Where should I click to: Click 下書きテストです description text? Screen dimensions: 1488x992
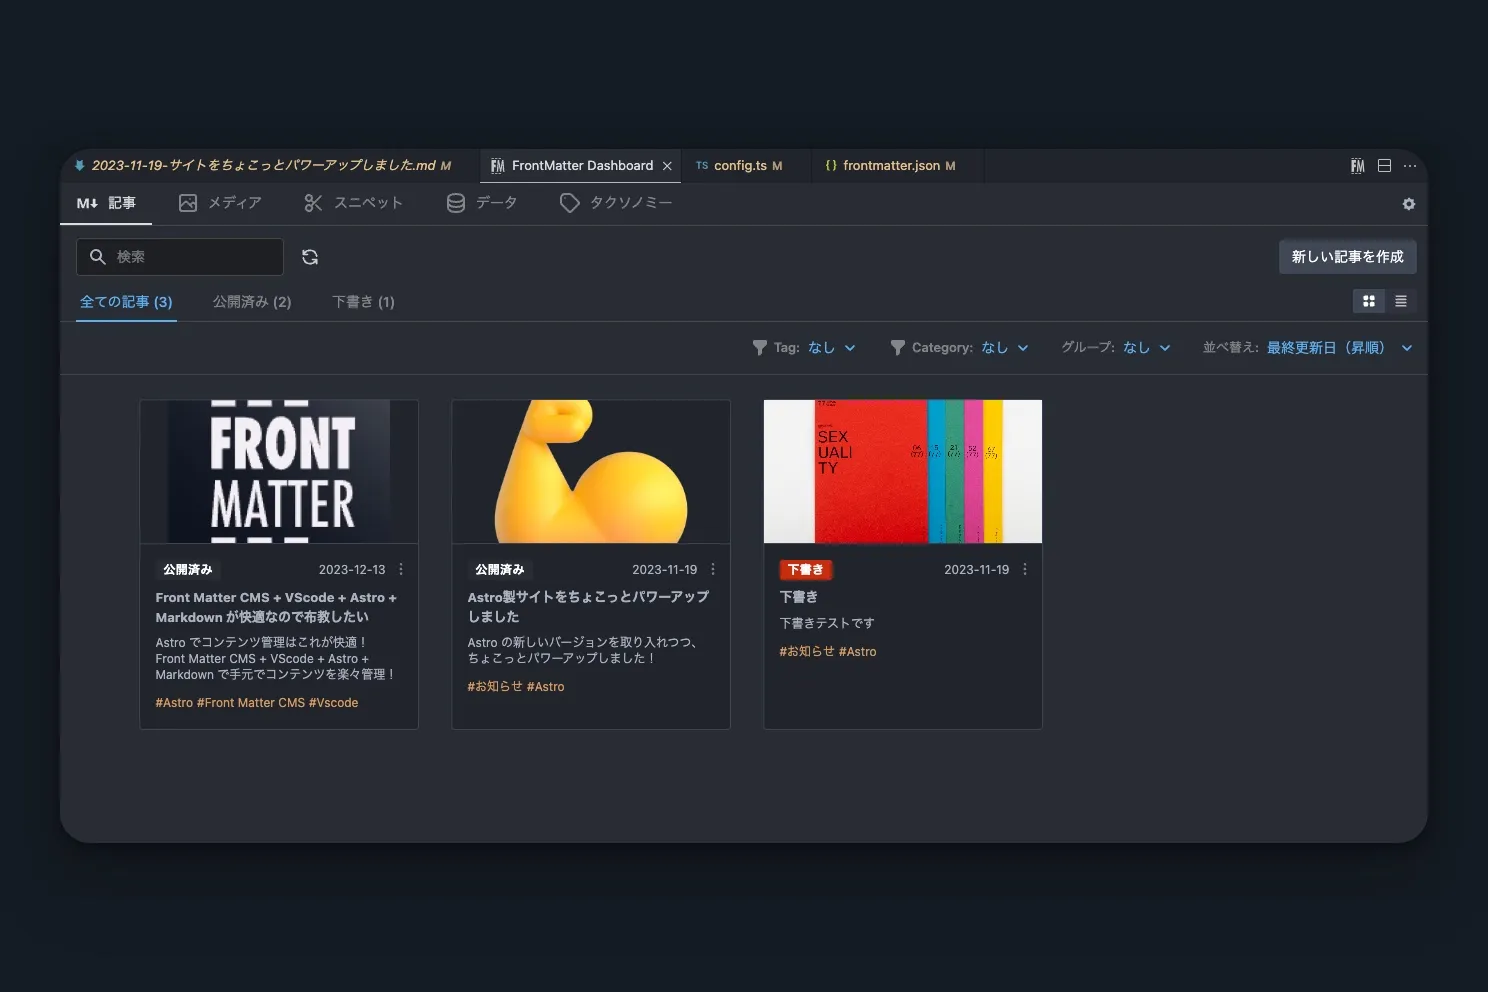click(x=827, y=623)
